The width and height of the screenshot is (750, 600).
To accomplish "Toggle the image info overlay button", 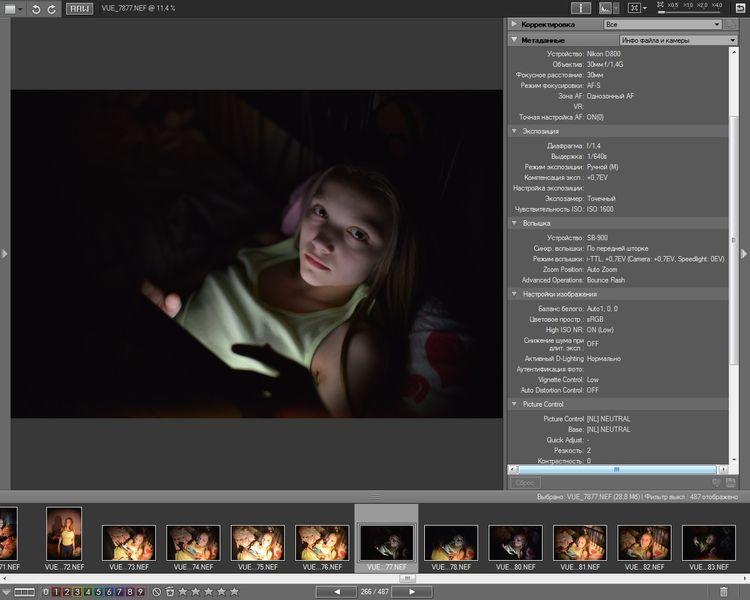I will click(x=581, y=8).
